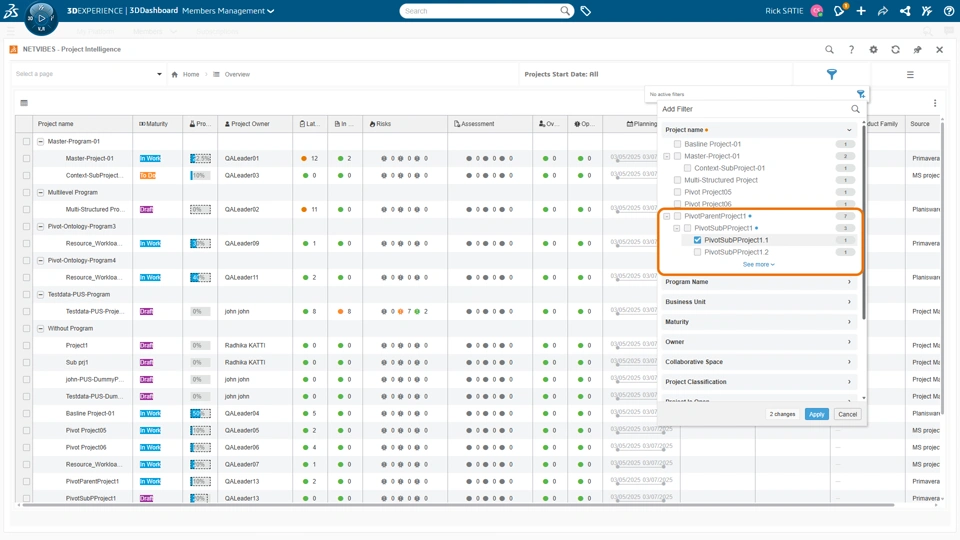Screen dimensions: 960x540
Task: Collapse the Without Program table group
Action: click(x=40, y=329)
